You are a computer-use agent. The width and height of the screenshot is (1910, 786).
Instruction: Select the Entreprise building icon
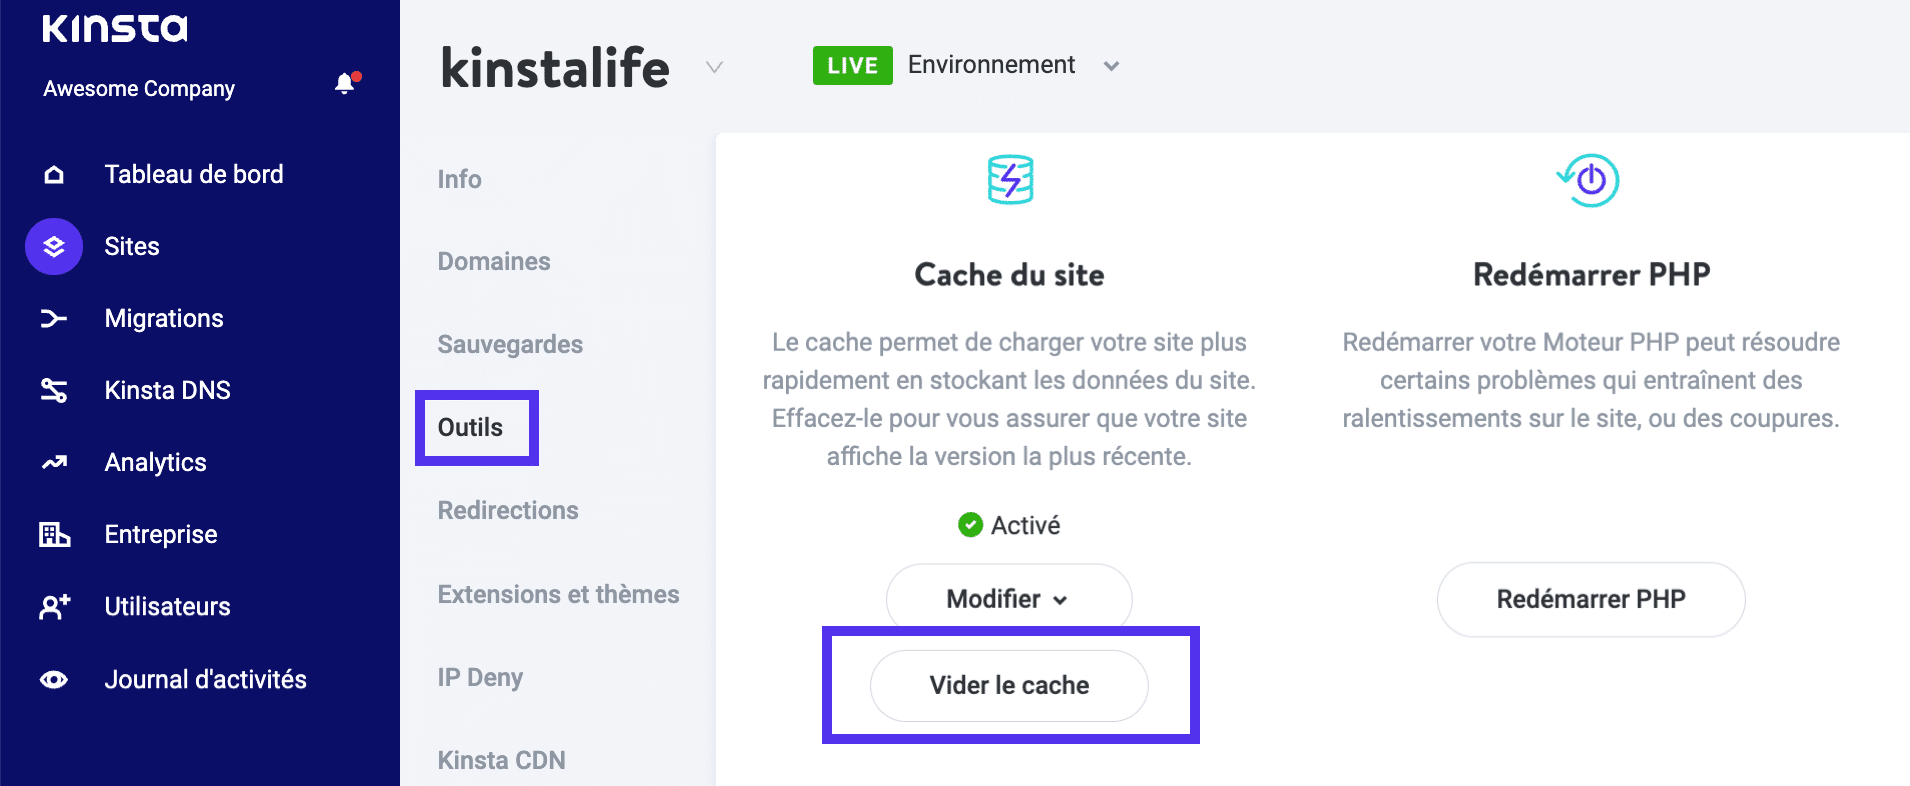pos(53,534)
